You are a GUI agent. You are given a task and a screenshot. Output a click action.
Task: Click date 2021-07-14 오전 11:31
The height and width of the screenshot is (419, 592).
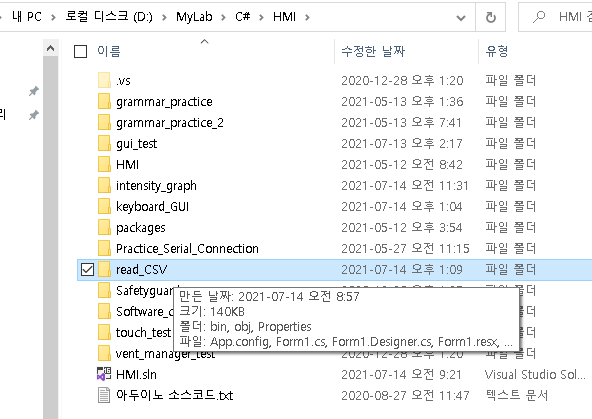tap(405, 186)
